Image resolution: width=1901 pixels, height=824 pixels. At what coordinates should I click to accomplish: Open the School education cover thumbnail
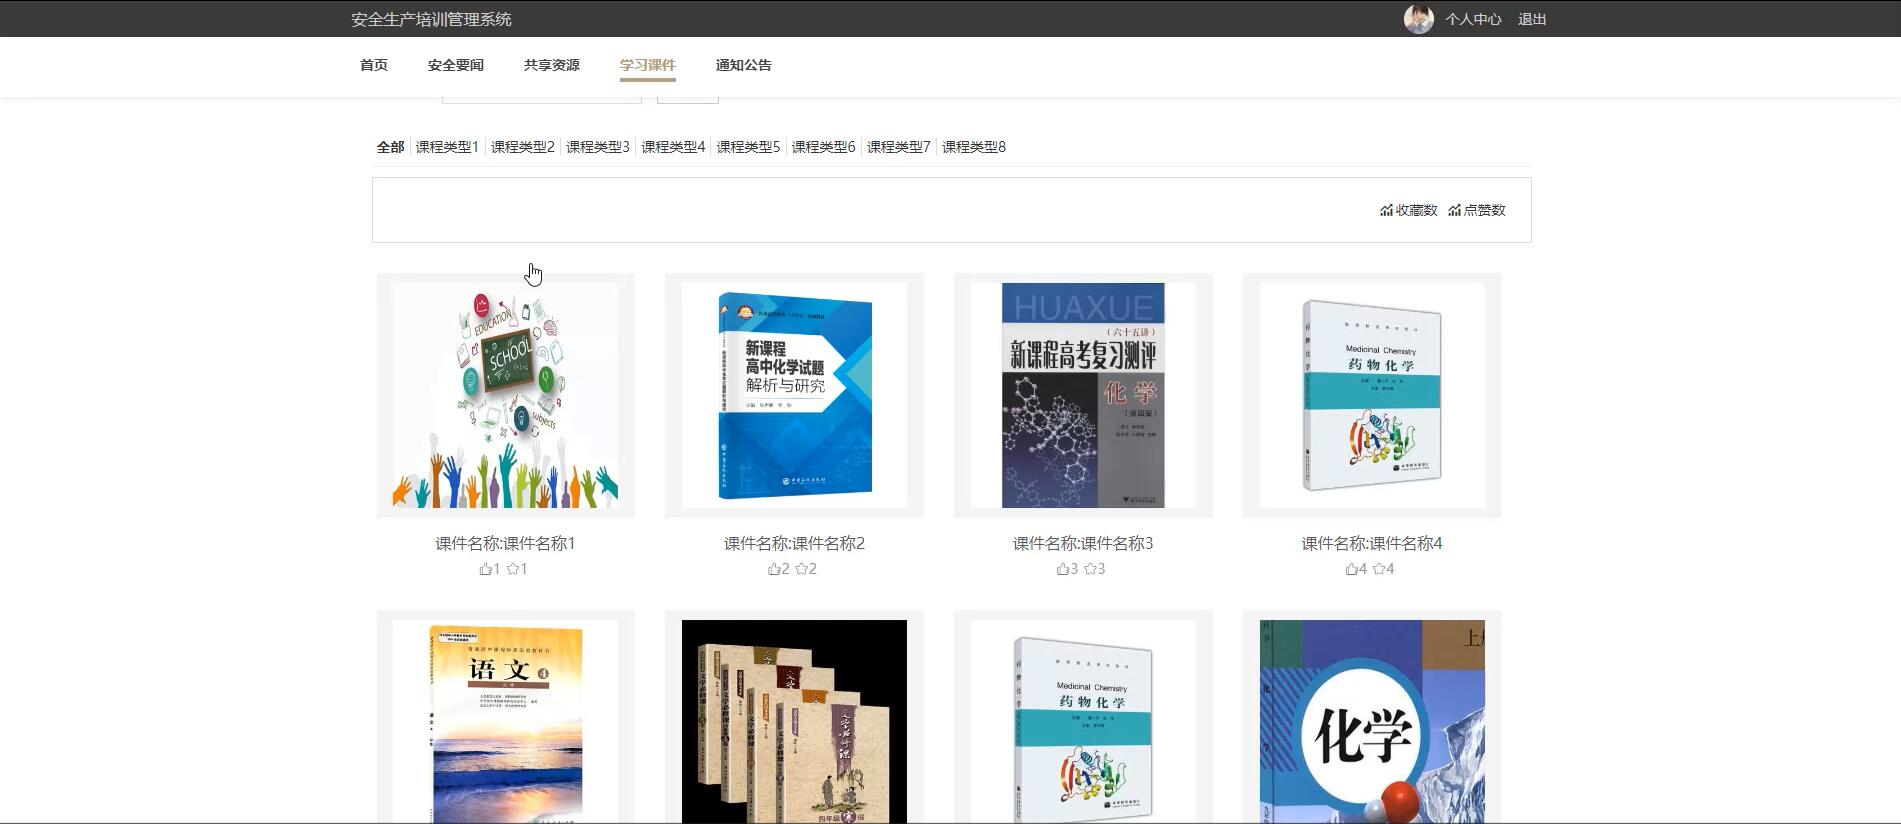(x=506, y=395)
